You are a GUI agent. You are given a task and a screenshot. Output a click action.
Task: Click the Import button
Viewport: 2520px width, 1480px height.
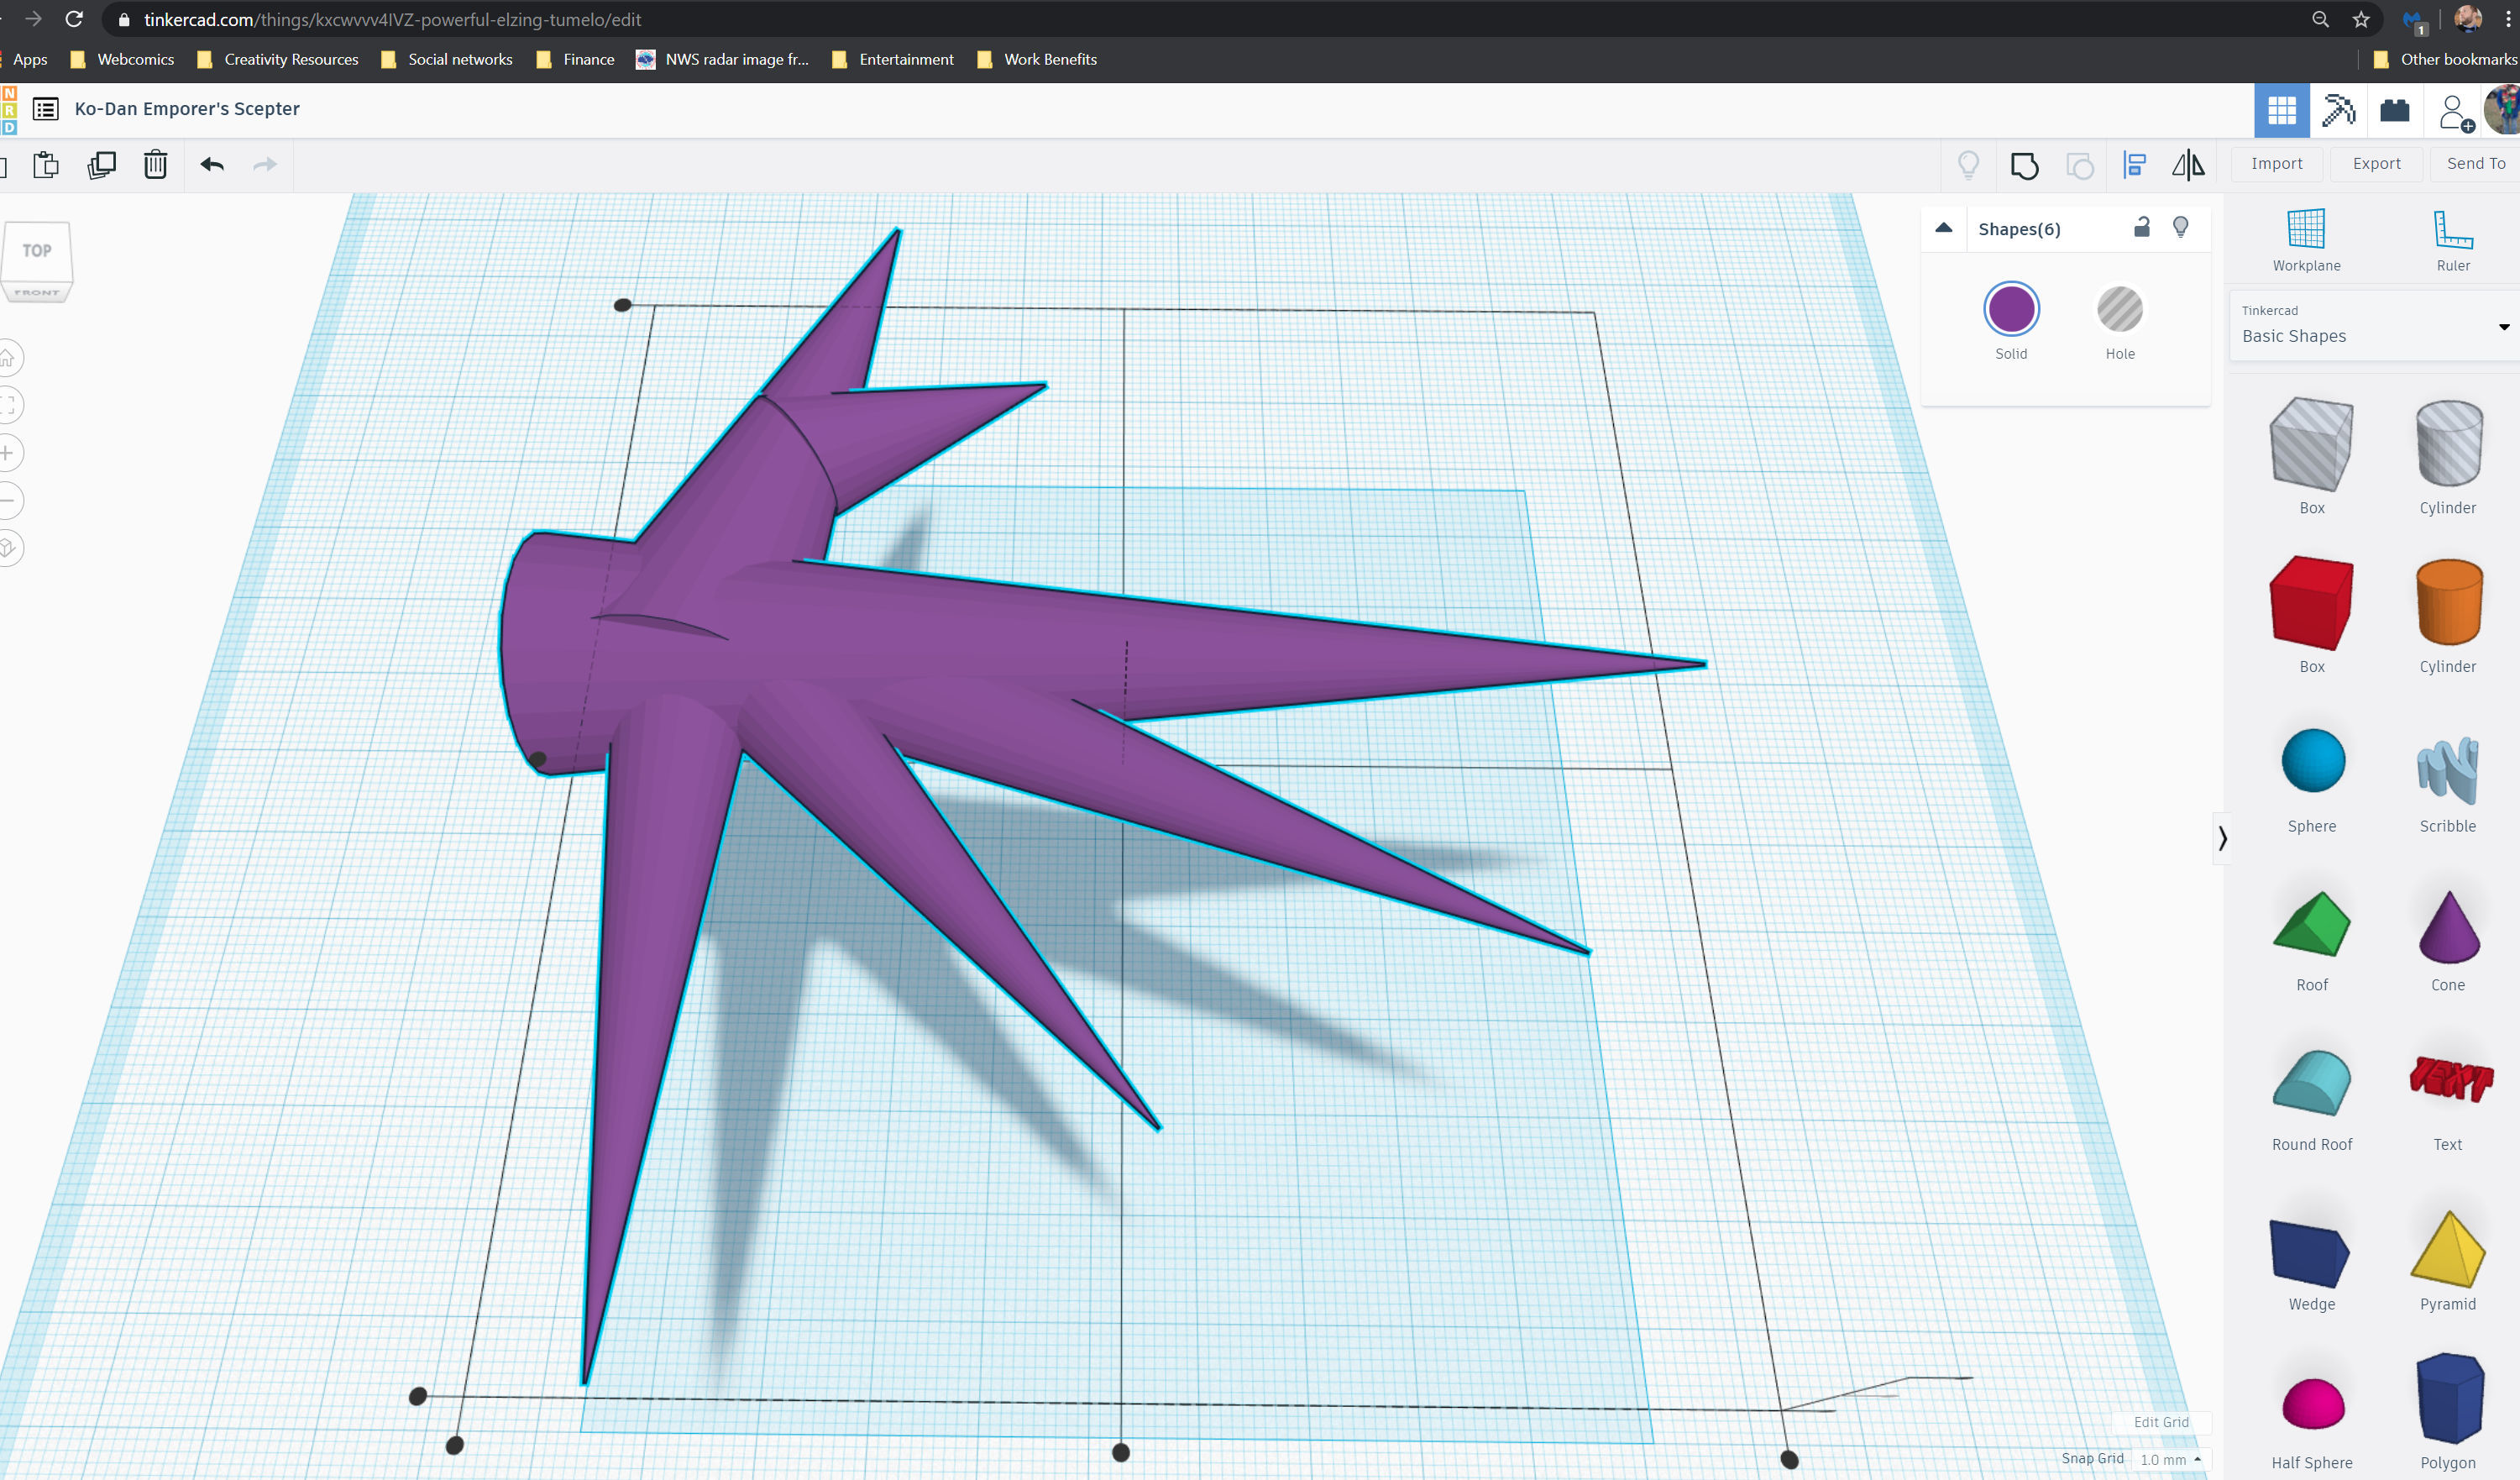pos(2276,164)
